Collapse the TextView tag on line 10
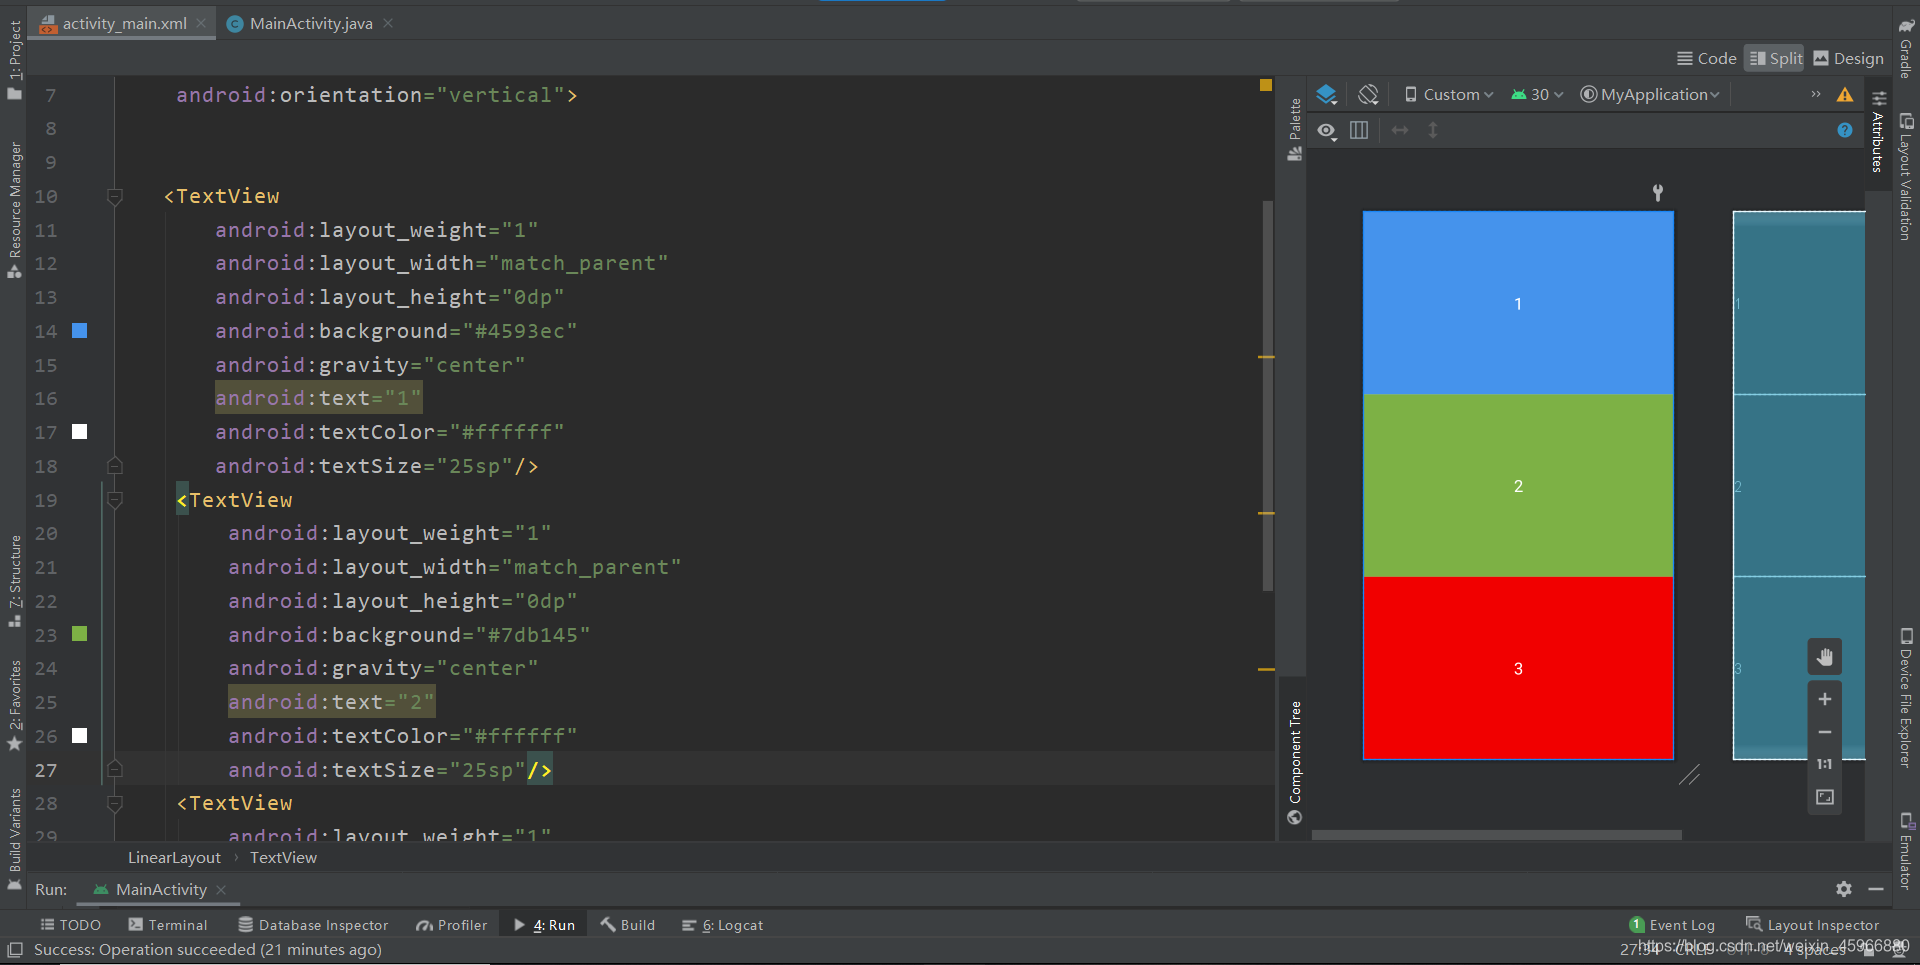This screenshot has width=1920, height=965. coord(115,197)
